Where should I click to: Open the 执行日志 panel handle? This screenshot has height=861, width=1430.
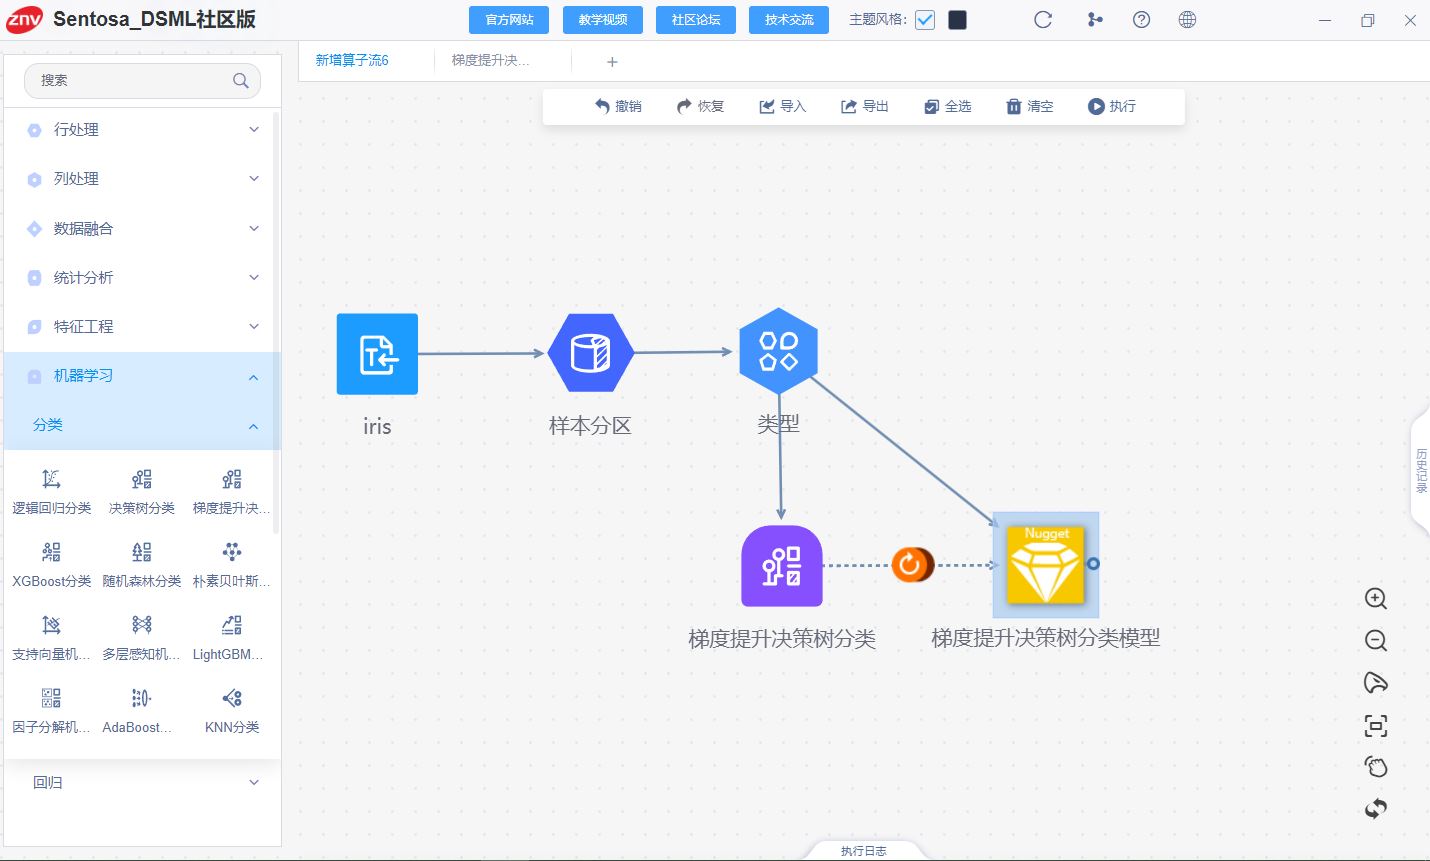point(863,851)
